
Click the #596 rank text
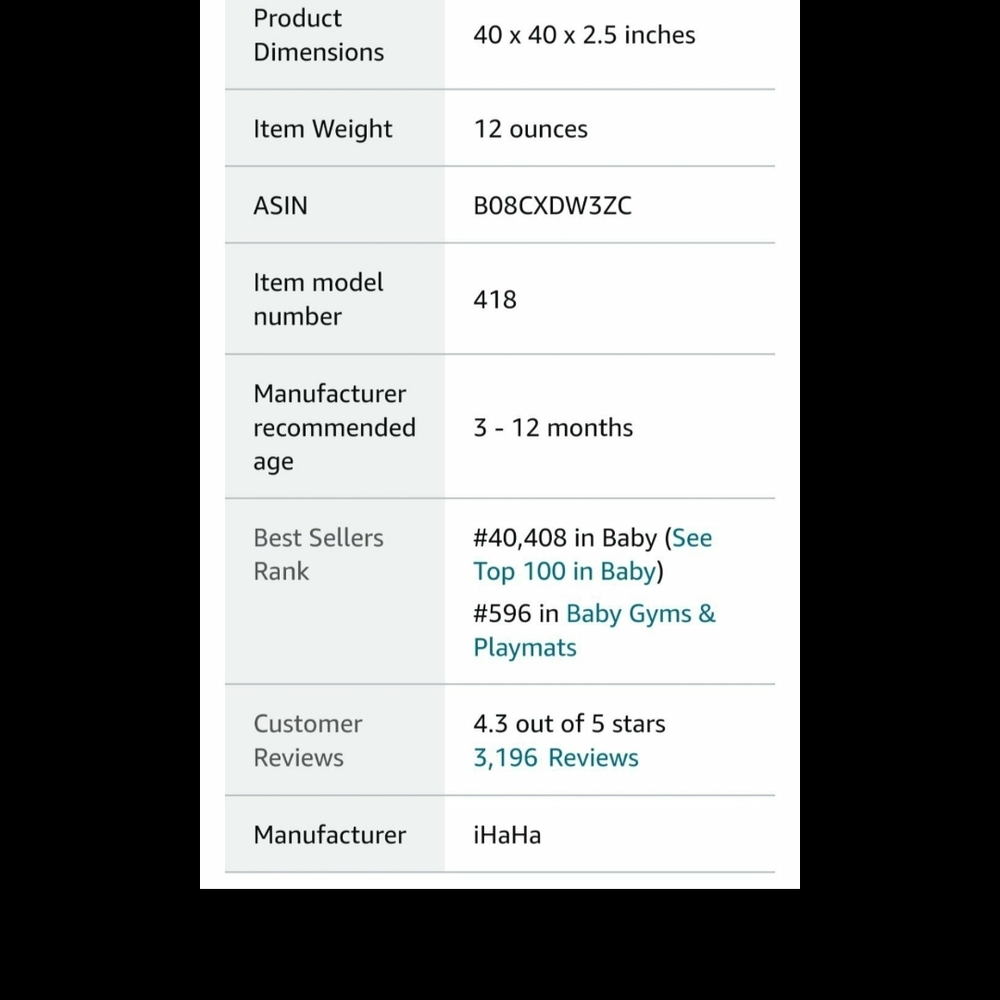coord(502,614)
